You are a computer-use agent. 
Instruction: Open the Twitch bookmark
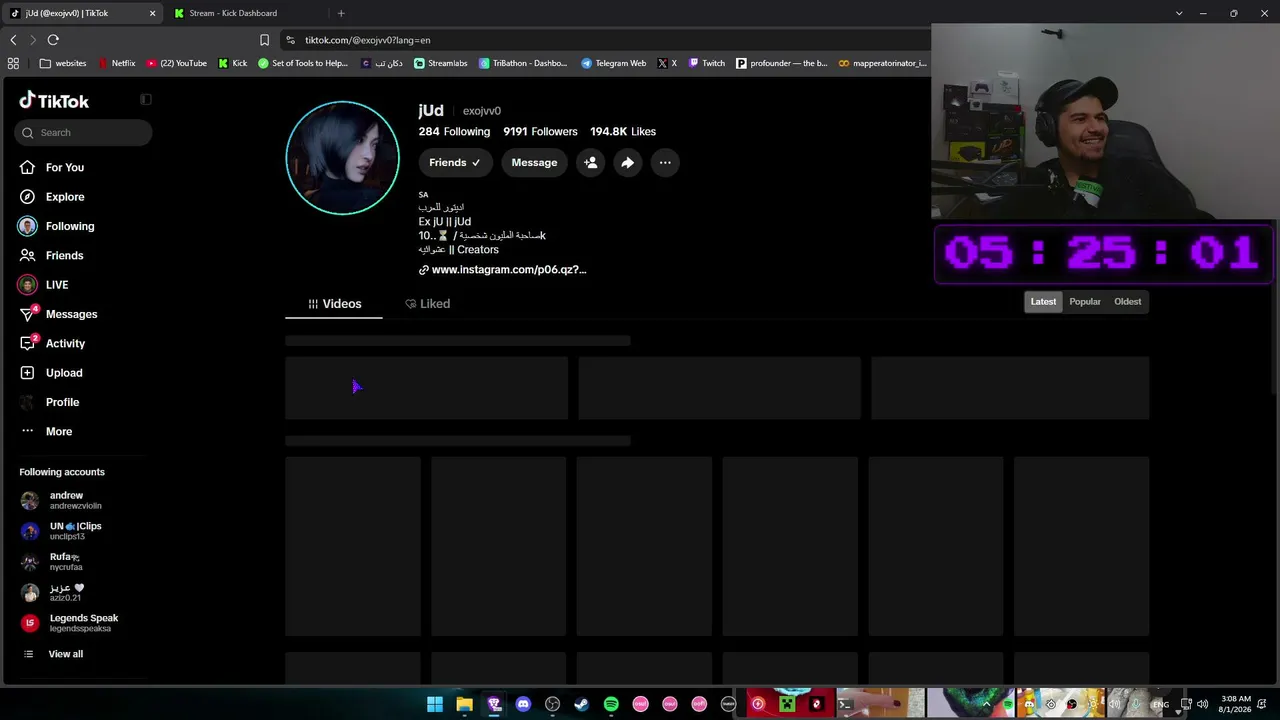pyautogui.click(x=706, y=63)
